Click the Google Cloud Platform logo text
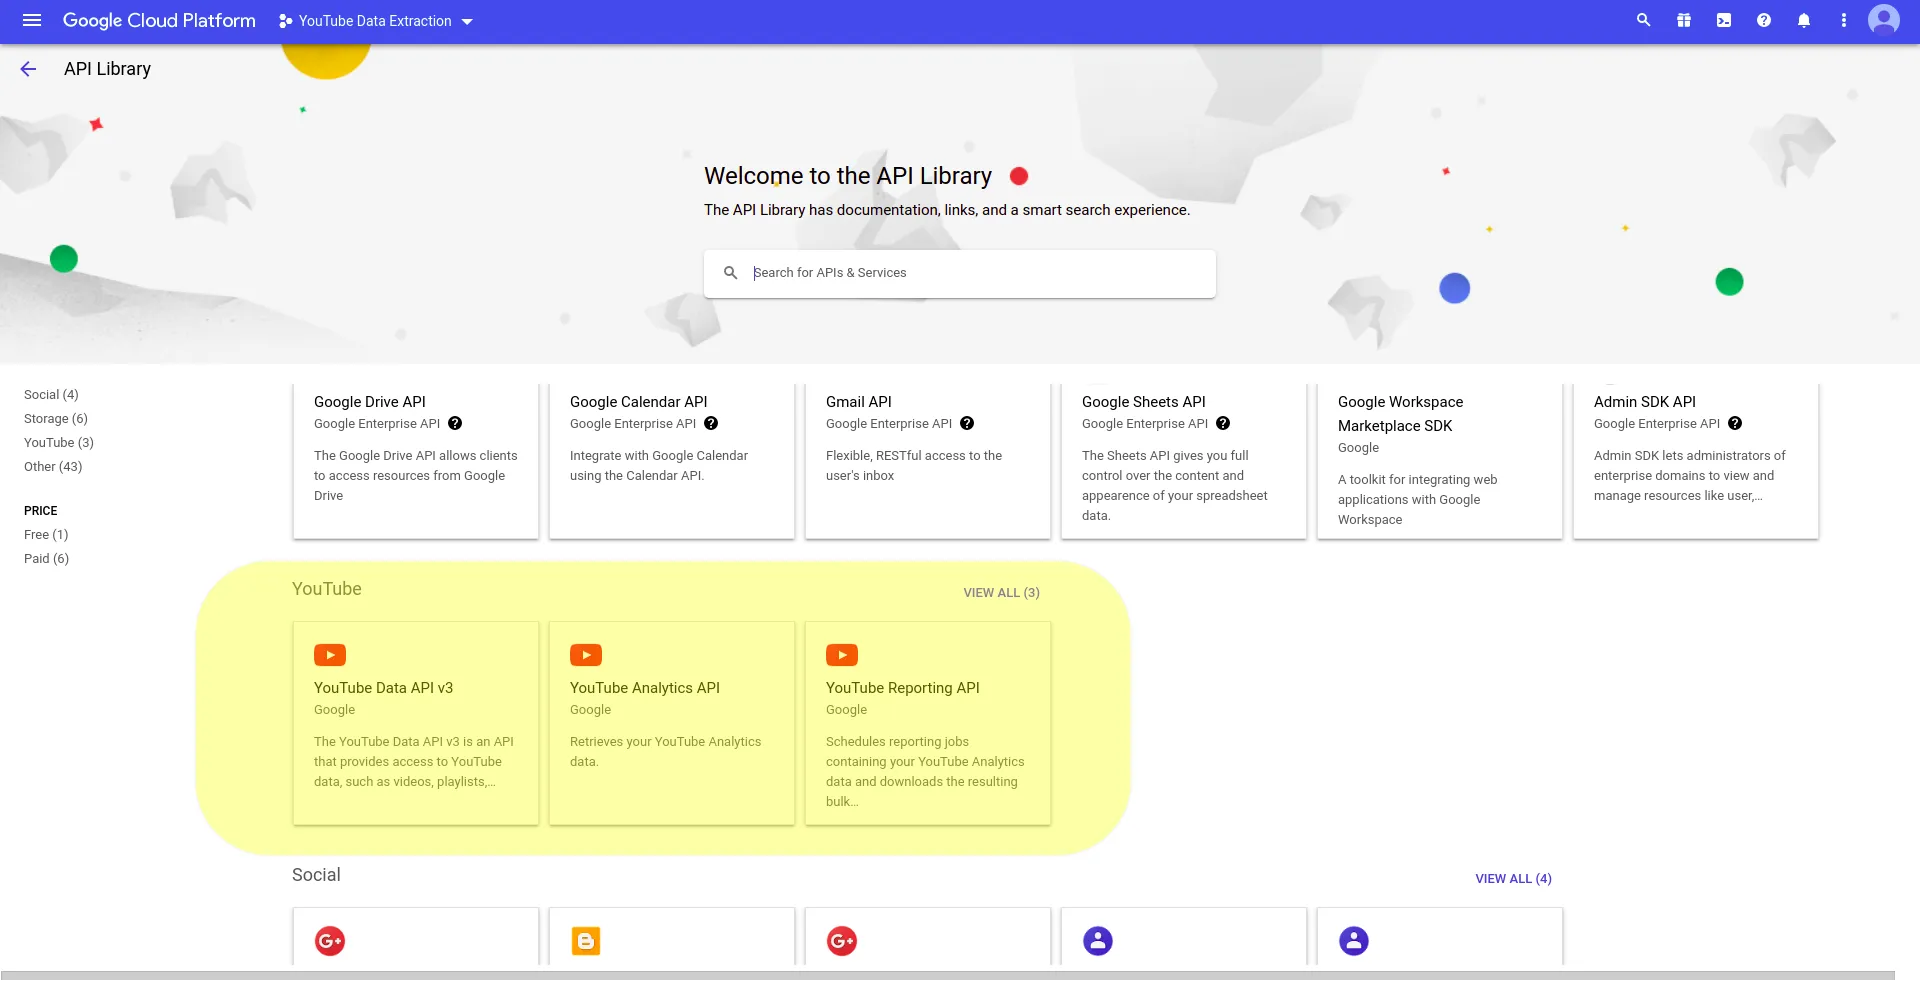The height and width of the screenshot is (981, 1920). 159,21
